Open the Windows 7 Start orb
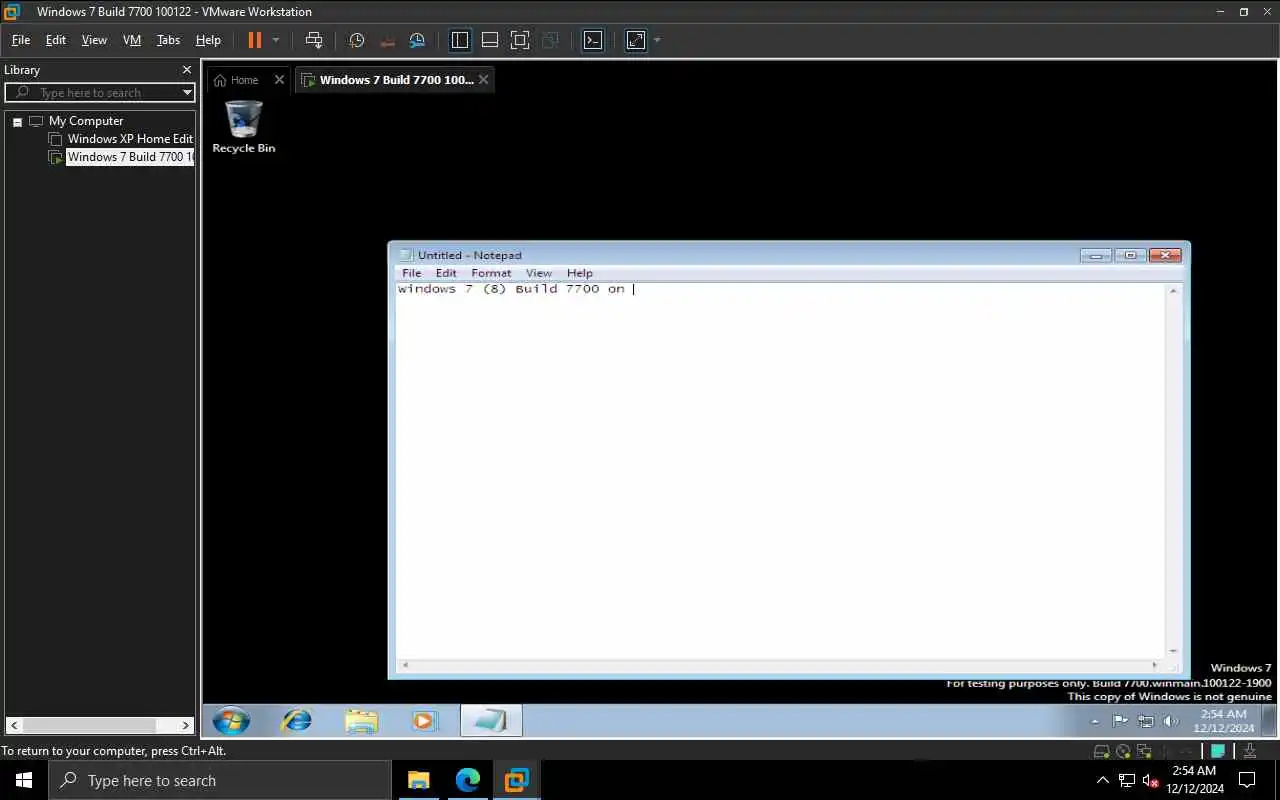This screenshot has height=800, width=1280. [231, 721]
